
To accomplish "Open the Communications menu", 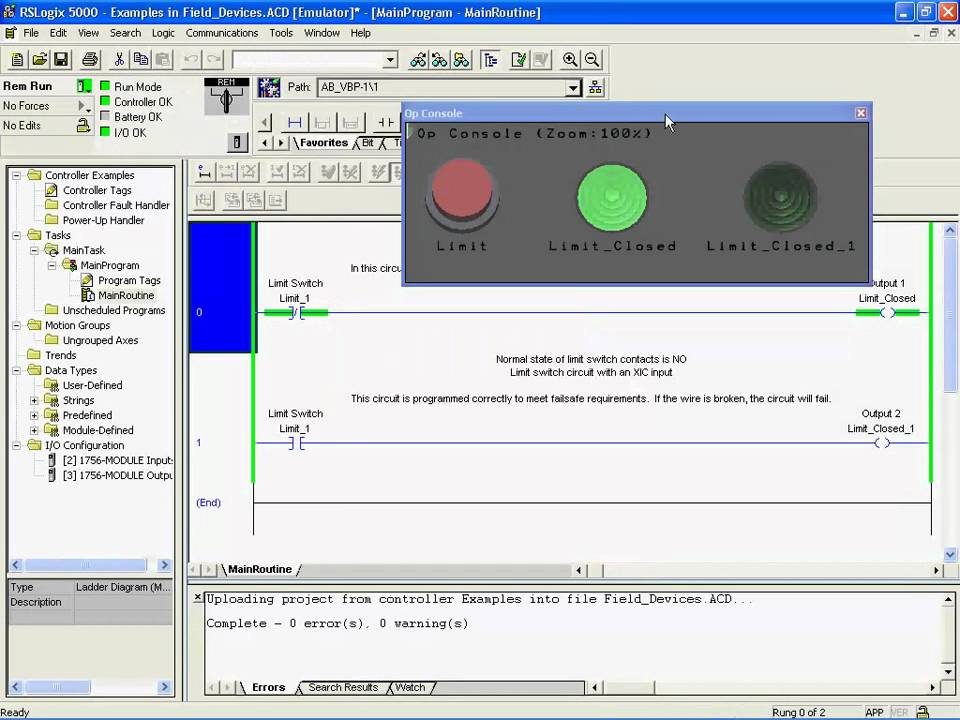I will click(221, 33).
